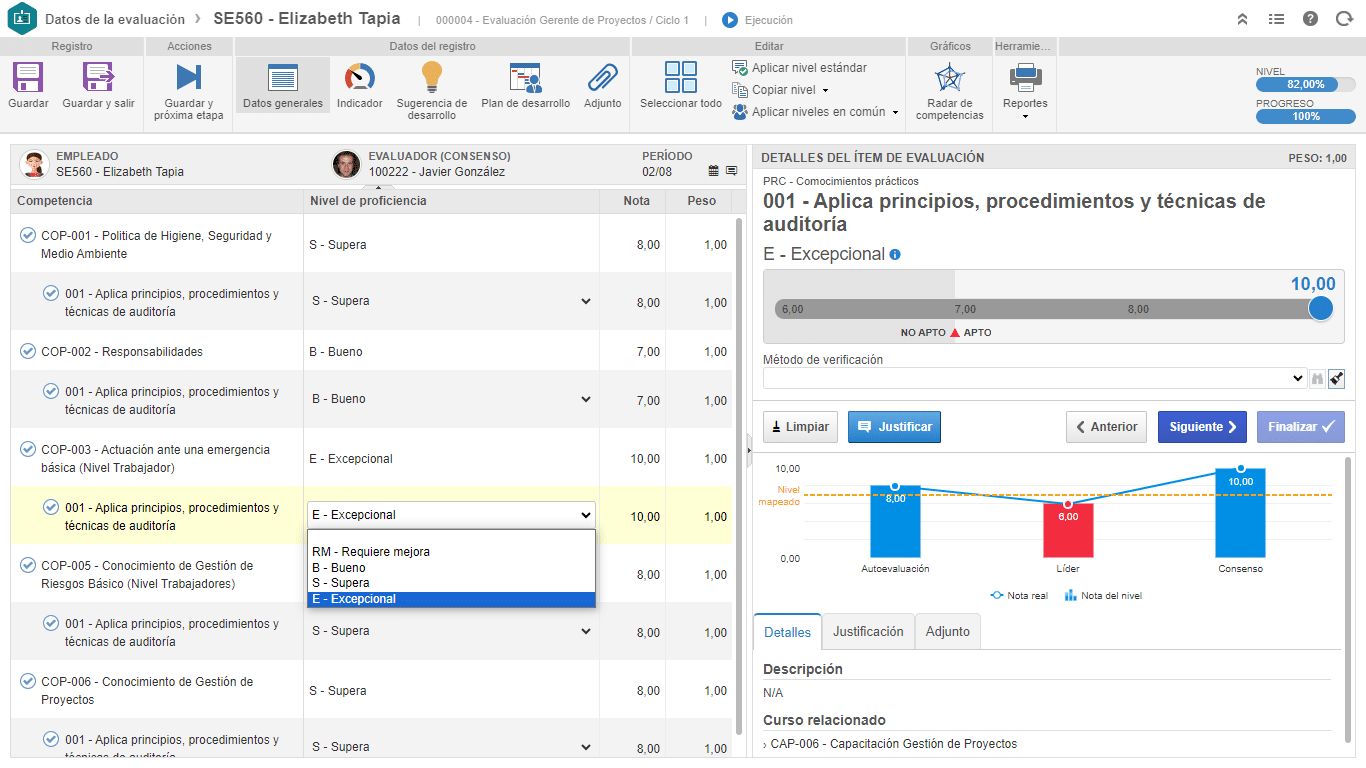This screenshot has height=768, width=1366.
Task: Click the help question mark icon
Action: (1311, 19)
